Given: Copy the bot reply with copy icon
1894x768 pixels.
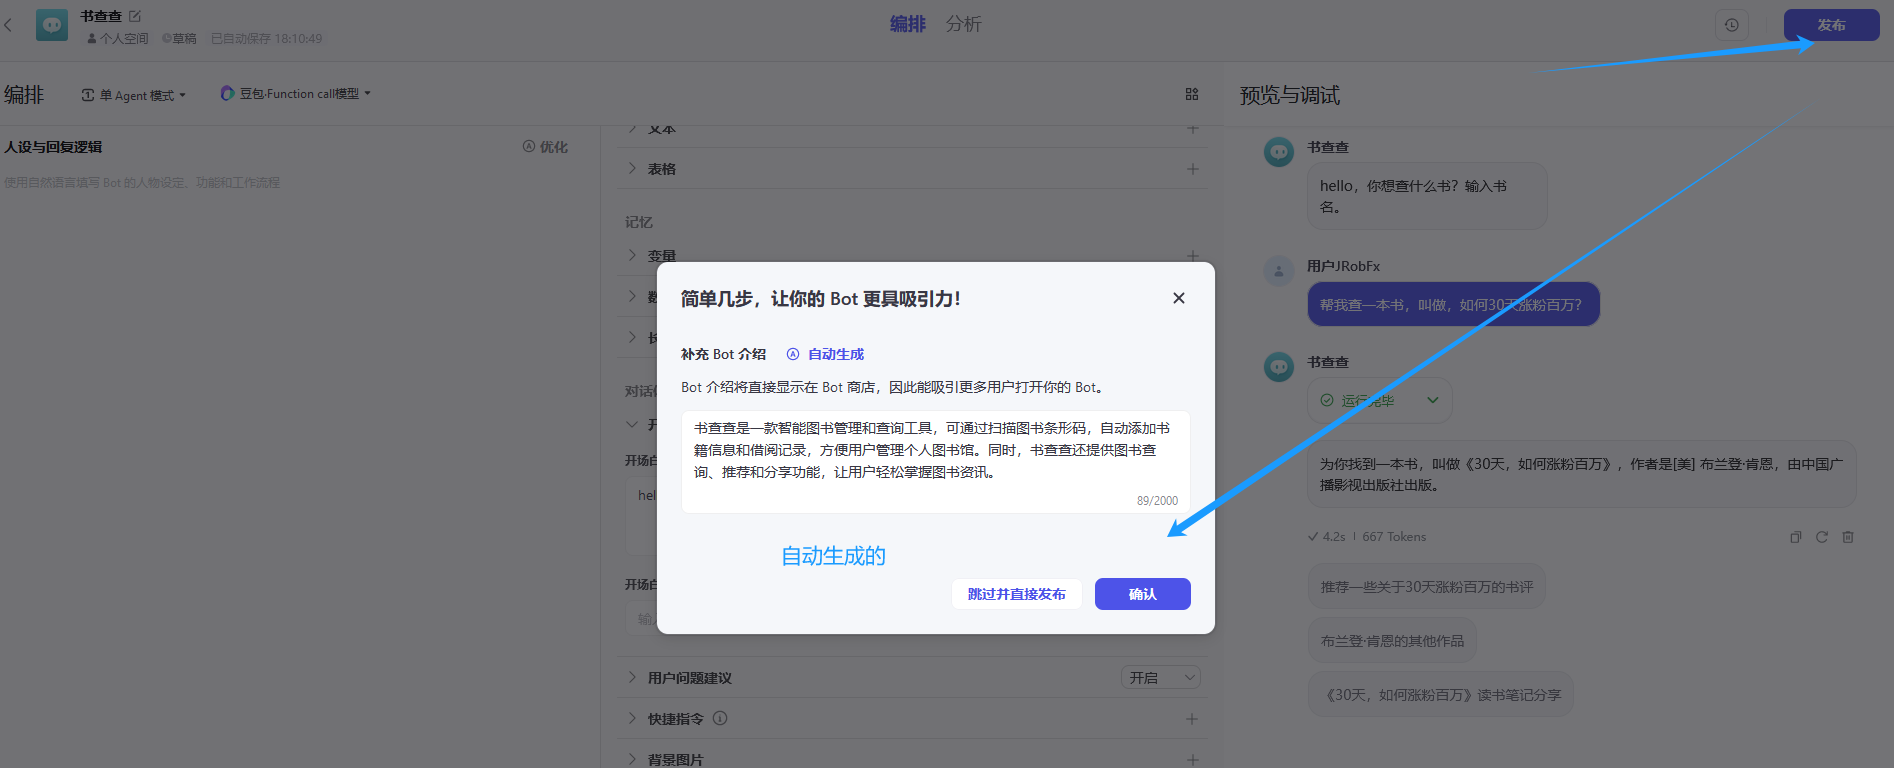Looking at the screenshot, I should [x=1795, y=537].
